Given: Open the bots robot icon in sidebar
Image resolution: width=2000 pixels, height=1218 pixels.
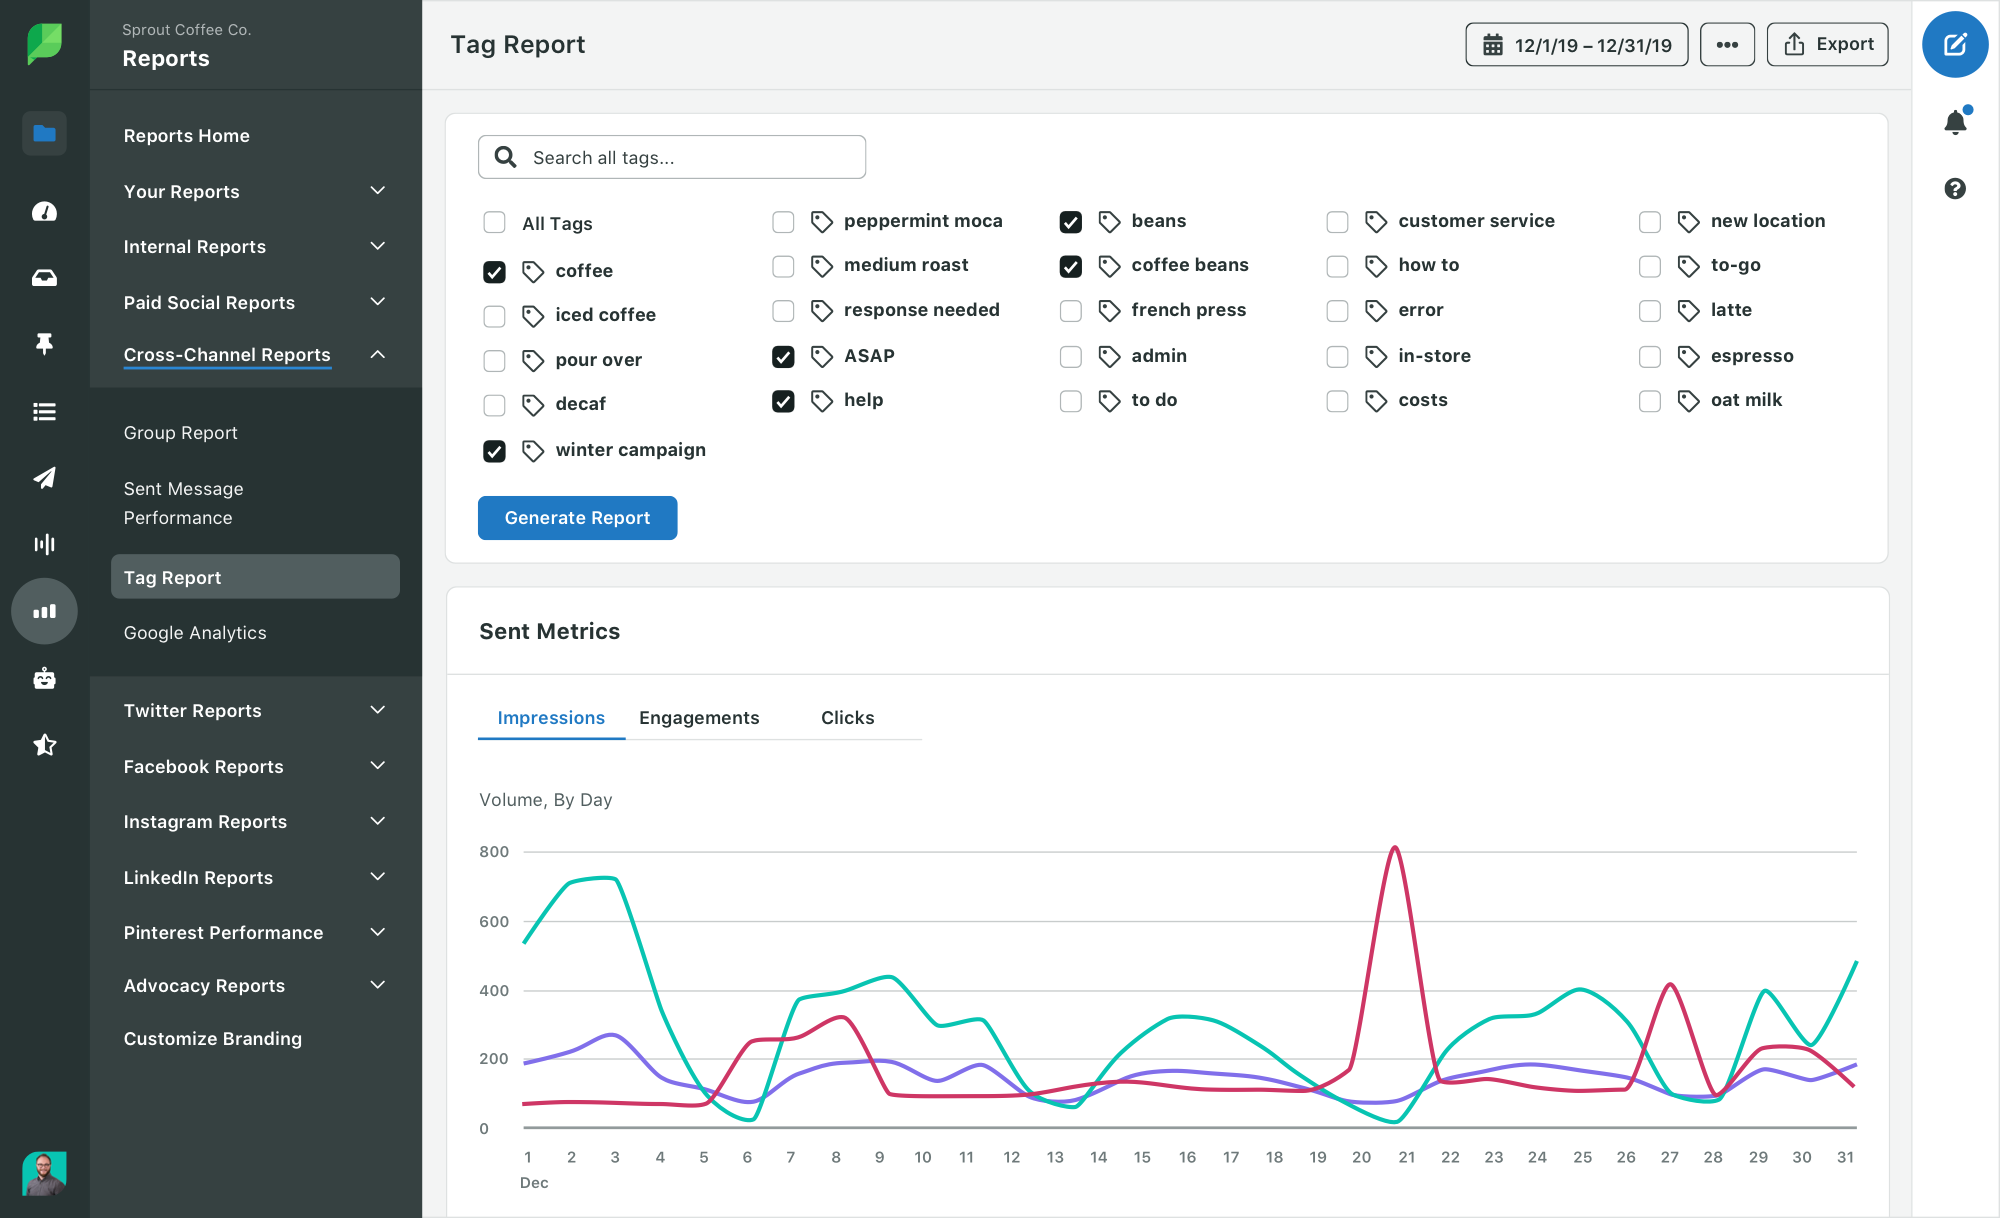Looking at the screenshot, I should coord(44,679).
